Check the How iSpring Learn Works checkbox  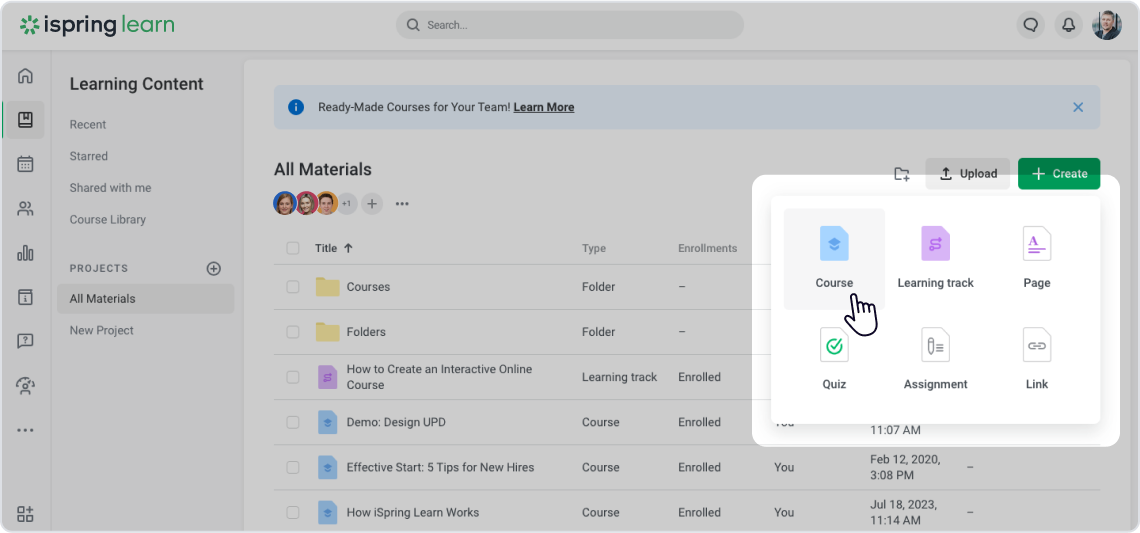[x=293, y=512]
